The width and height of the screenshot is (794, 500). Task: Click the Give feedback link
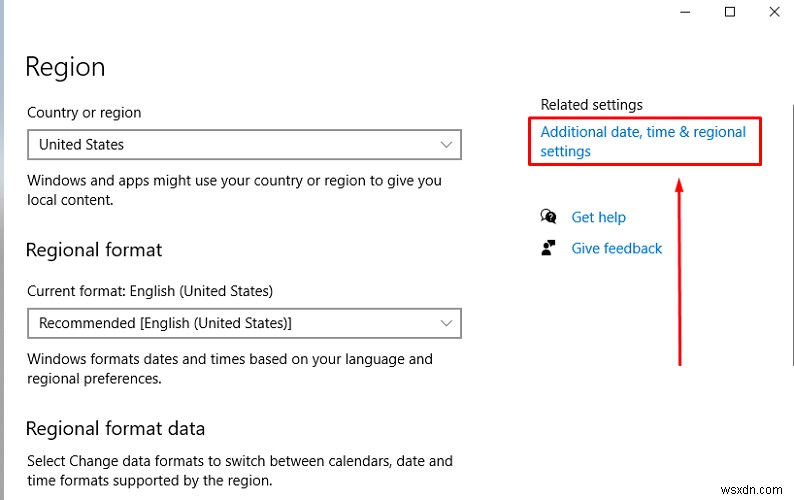[x=617, y=248]
